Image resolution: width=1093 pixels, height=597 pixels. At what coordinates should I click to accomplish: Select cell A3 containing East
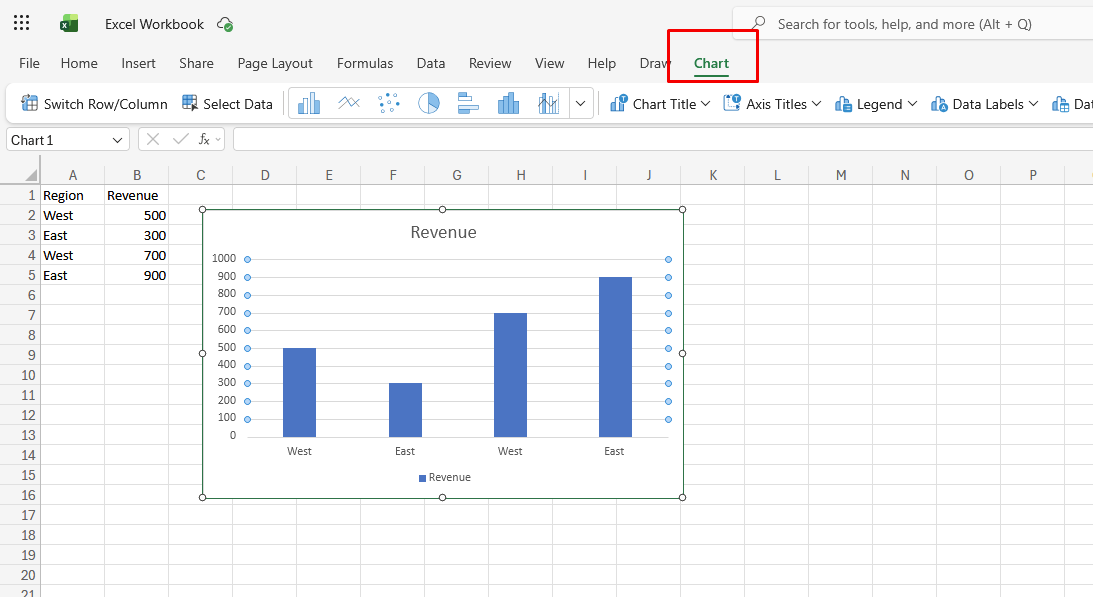click(72, 236)
